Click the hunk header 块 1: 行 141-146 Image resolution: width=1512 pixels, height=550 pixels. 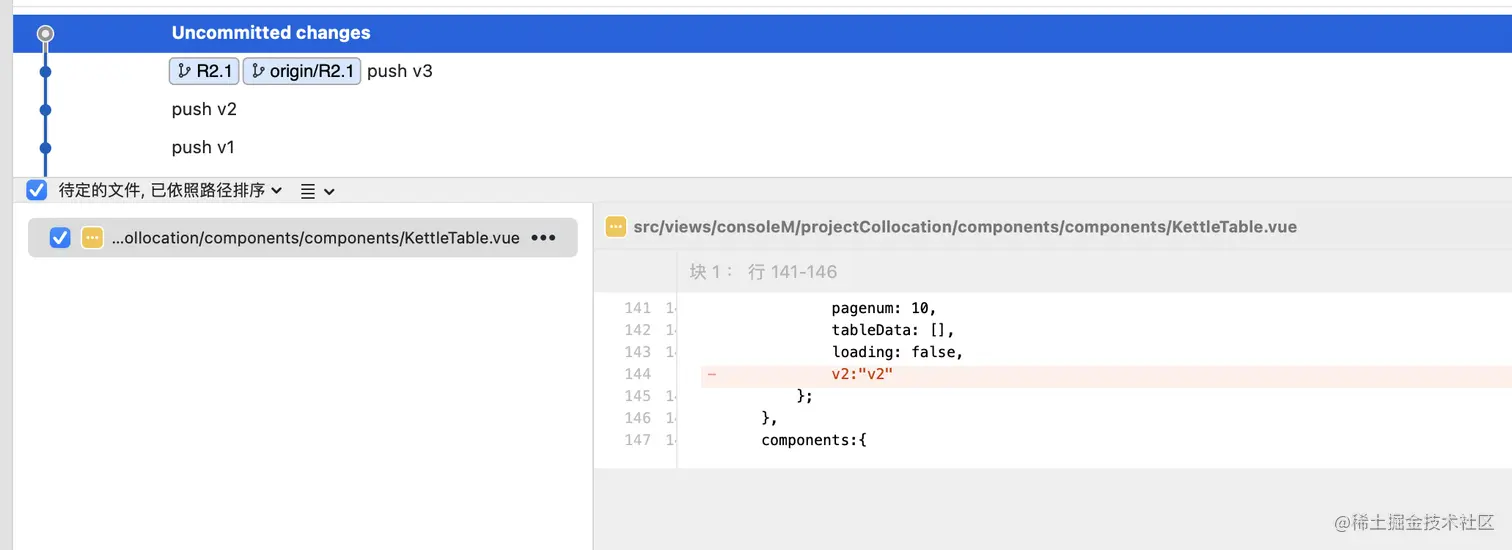[763, 272]
